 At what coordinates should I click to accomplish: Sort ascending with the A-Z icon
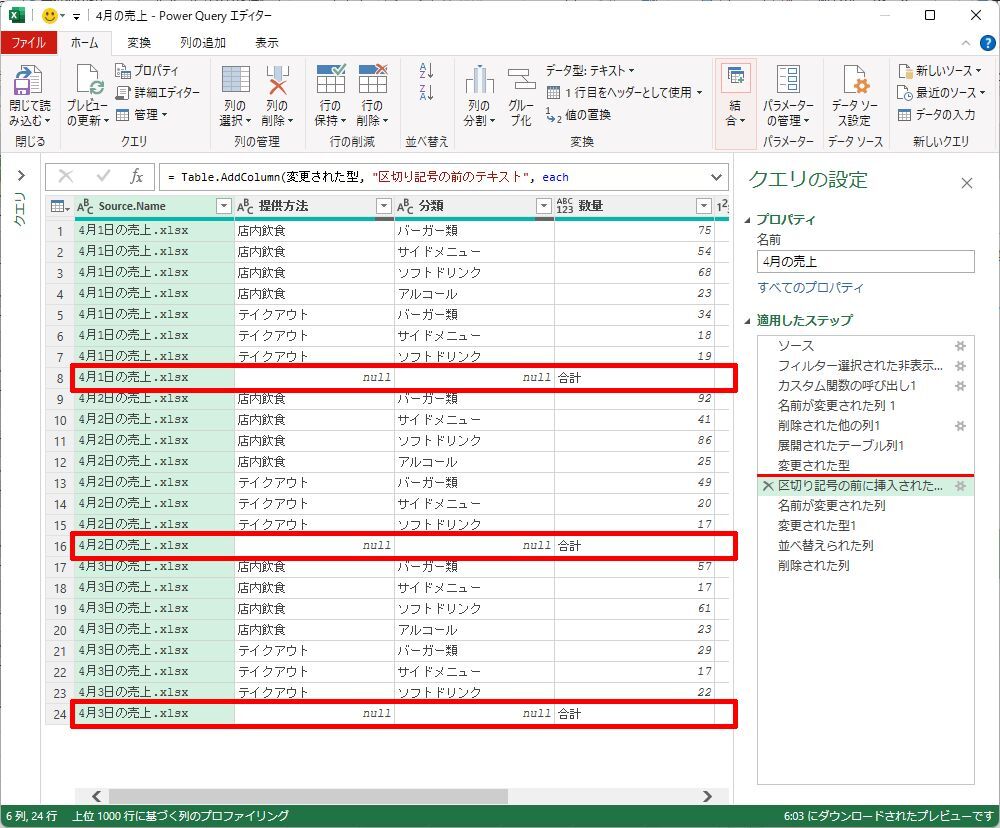[427, 71]
